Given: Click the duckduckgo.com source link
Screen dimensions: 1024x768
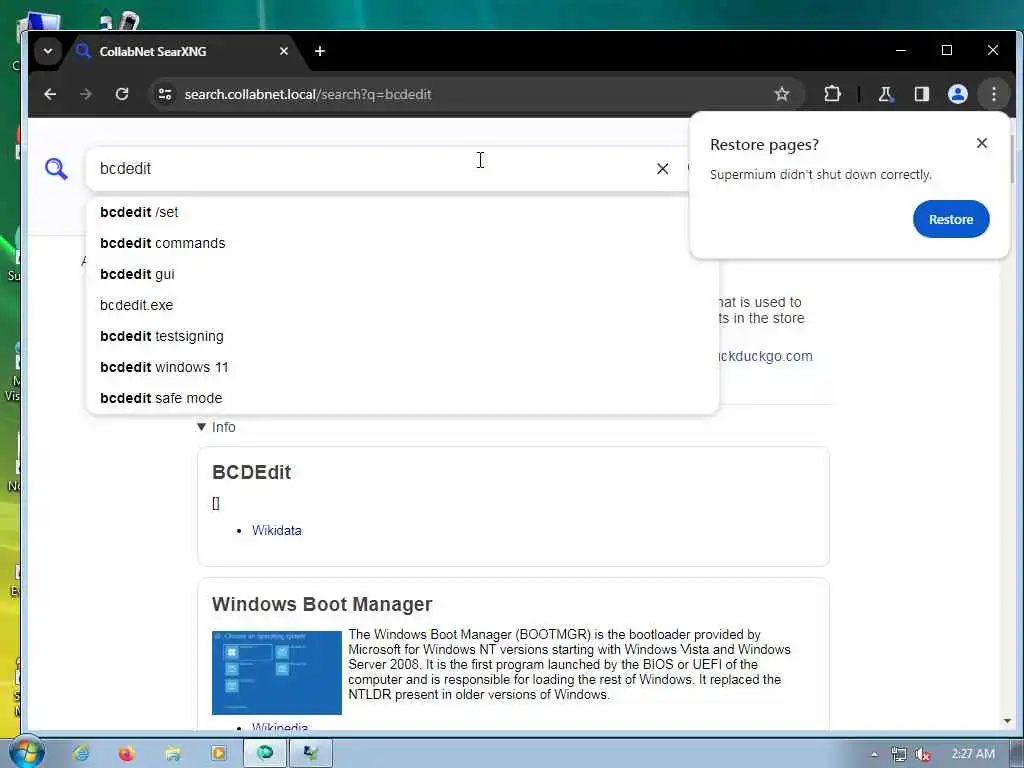Looking at the screenshot, I should click(x=765, y=356).
